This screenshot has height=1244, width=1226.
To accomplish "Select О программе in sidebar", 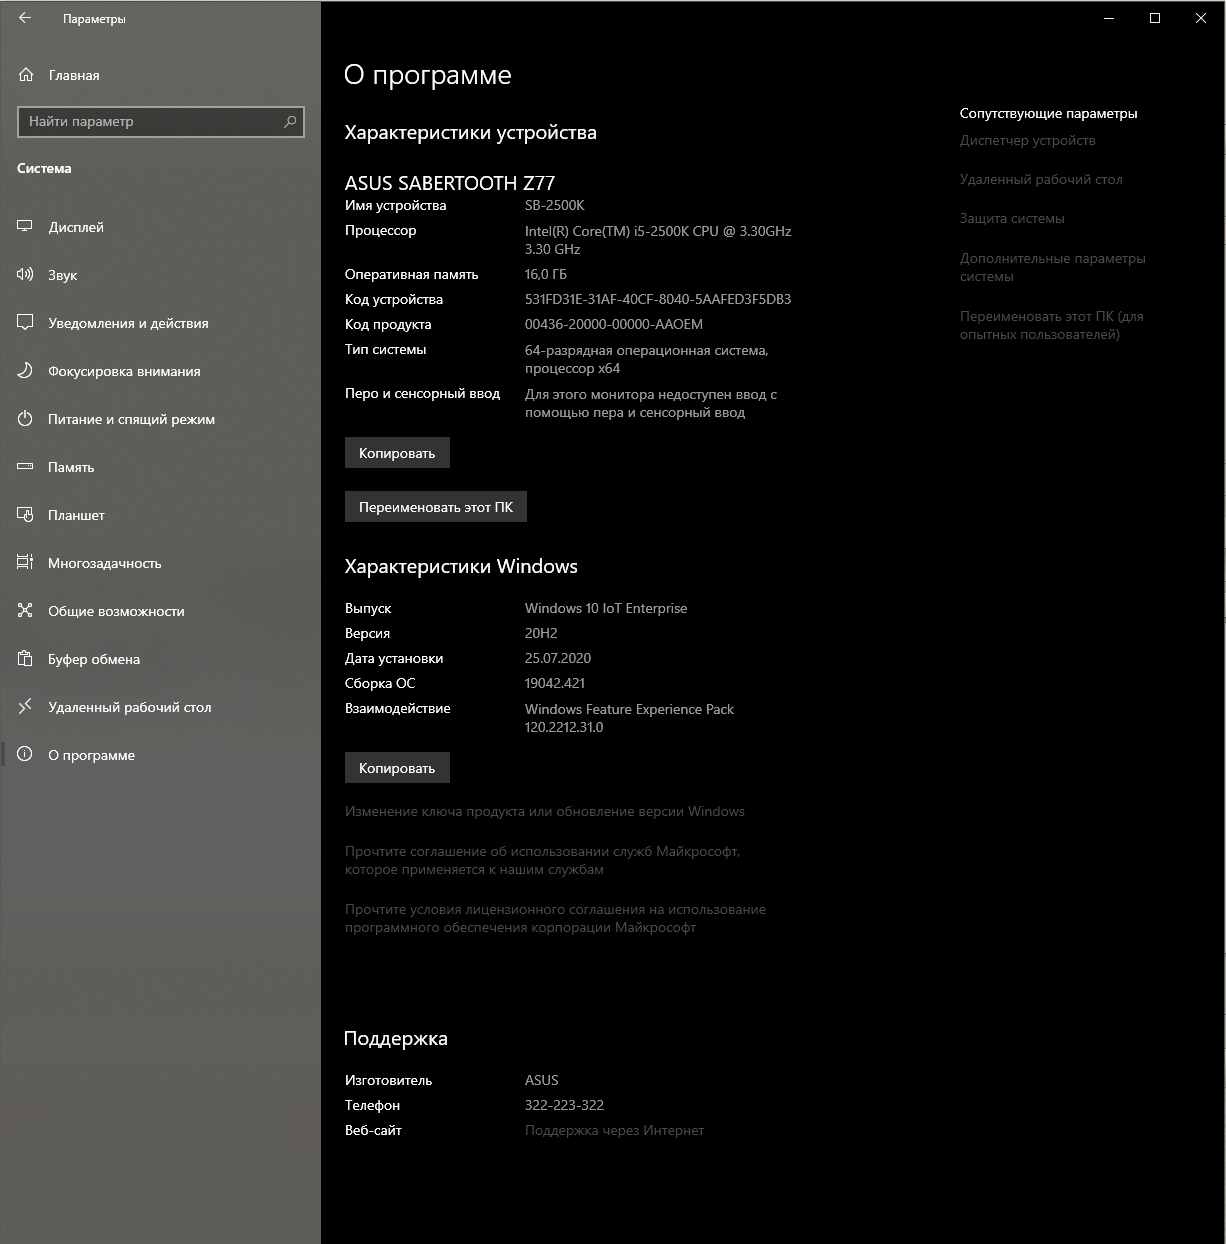I will click(x=160, y=755).
